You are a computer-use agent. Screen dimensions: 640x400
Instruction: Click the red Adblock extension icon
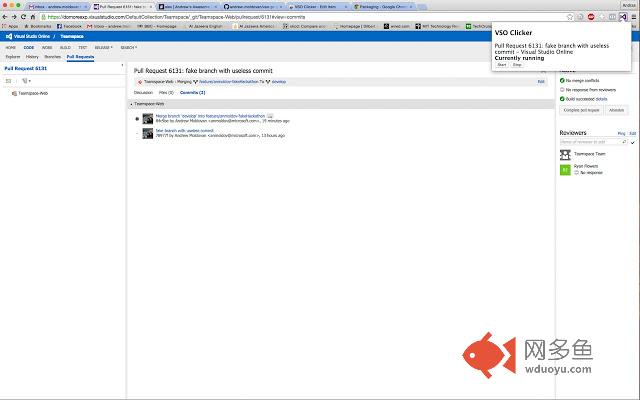coord(591,17)
